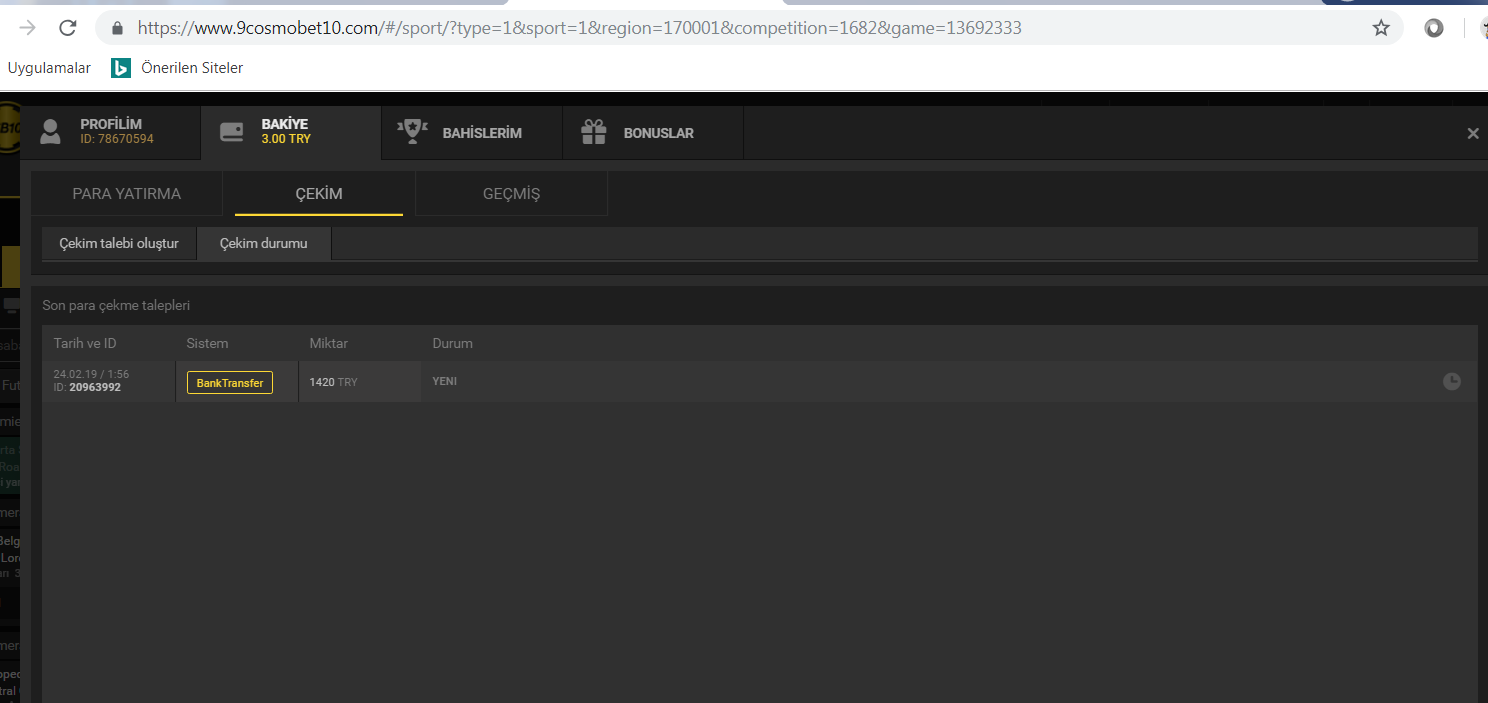Click Çekim talebi oluştur
The image size is (1488, 703).
point(119,243)
